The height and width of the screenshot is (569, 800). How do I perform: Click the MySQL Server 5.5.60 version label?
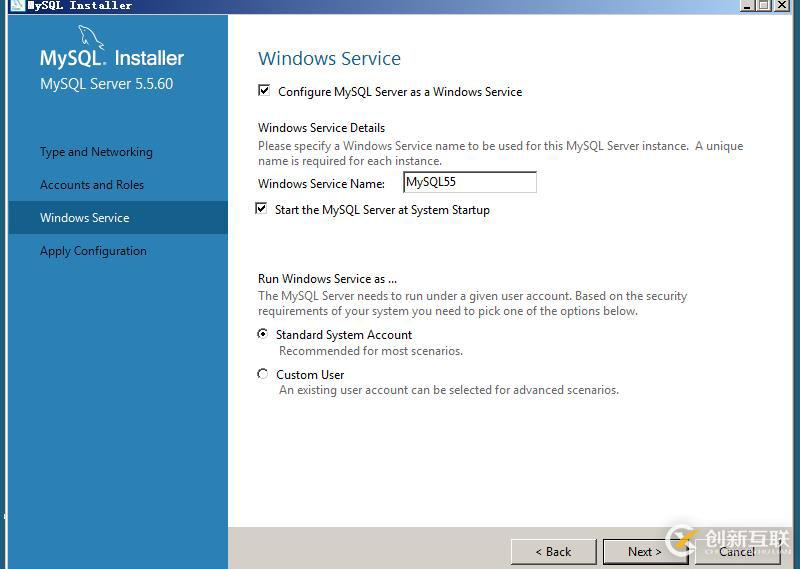[x=106, y=84]
